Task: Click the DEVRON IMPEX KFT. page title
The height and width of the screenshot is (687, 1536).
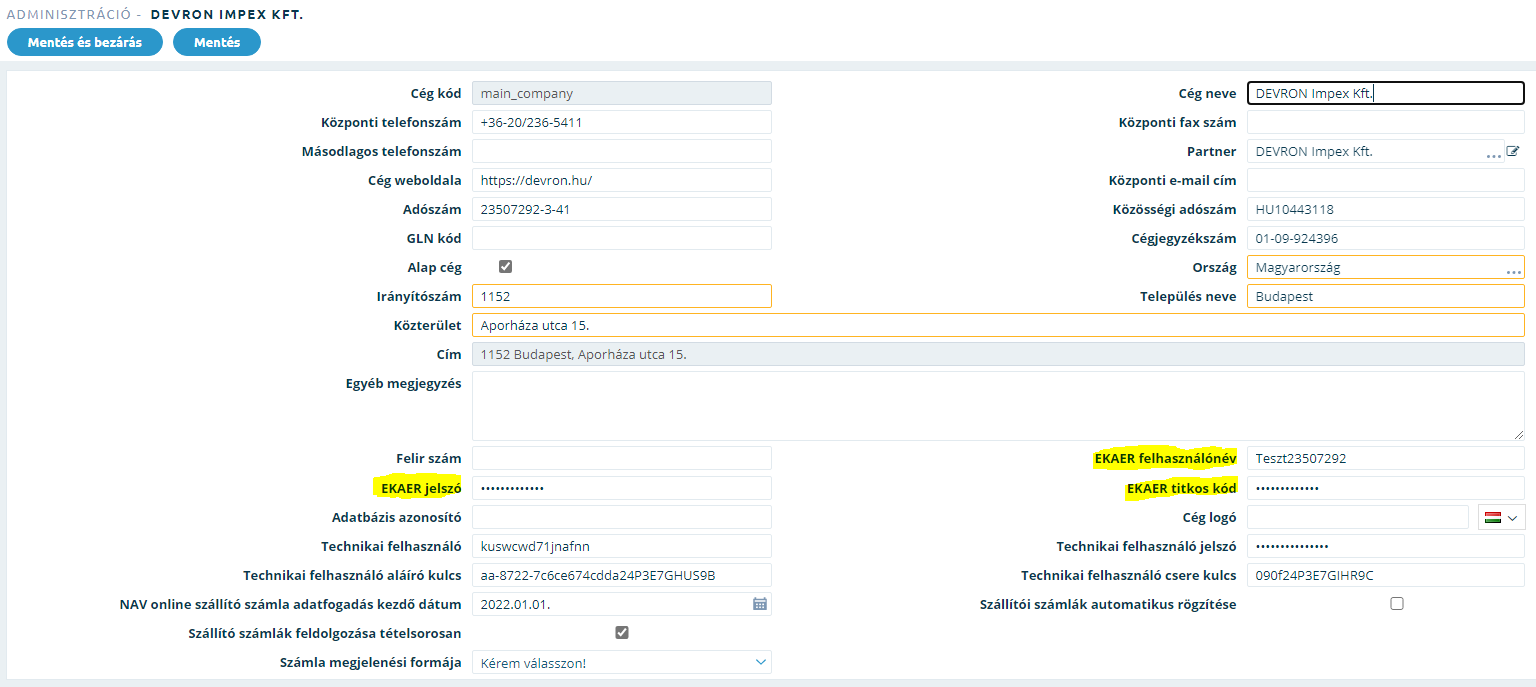Action: [x=227, y=15]
